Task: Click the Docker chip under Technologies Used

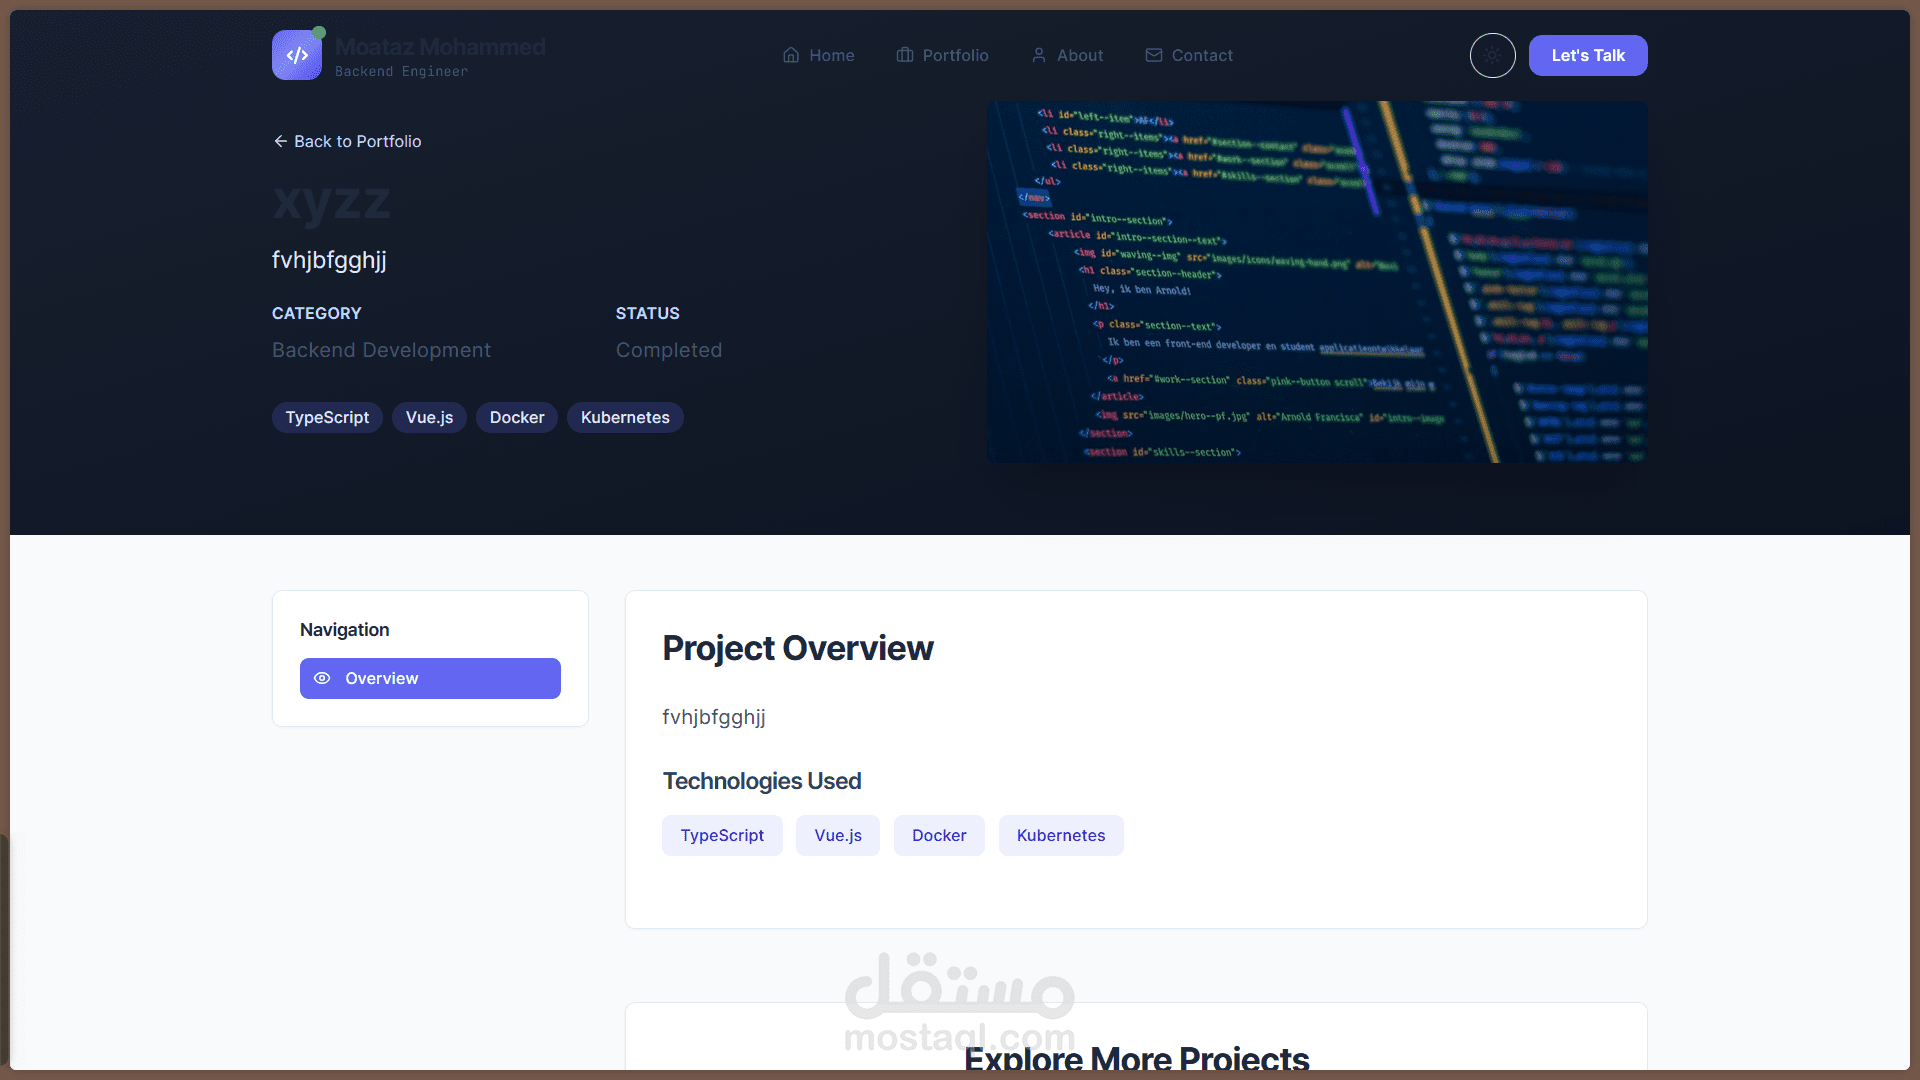Action: (x=939, y=835)
